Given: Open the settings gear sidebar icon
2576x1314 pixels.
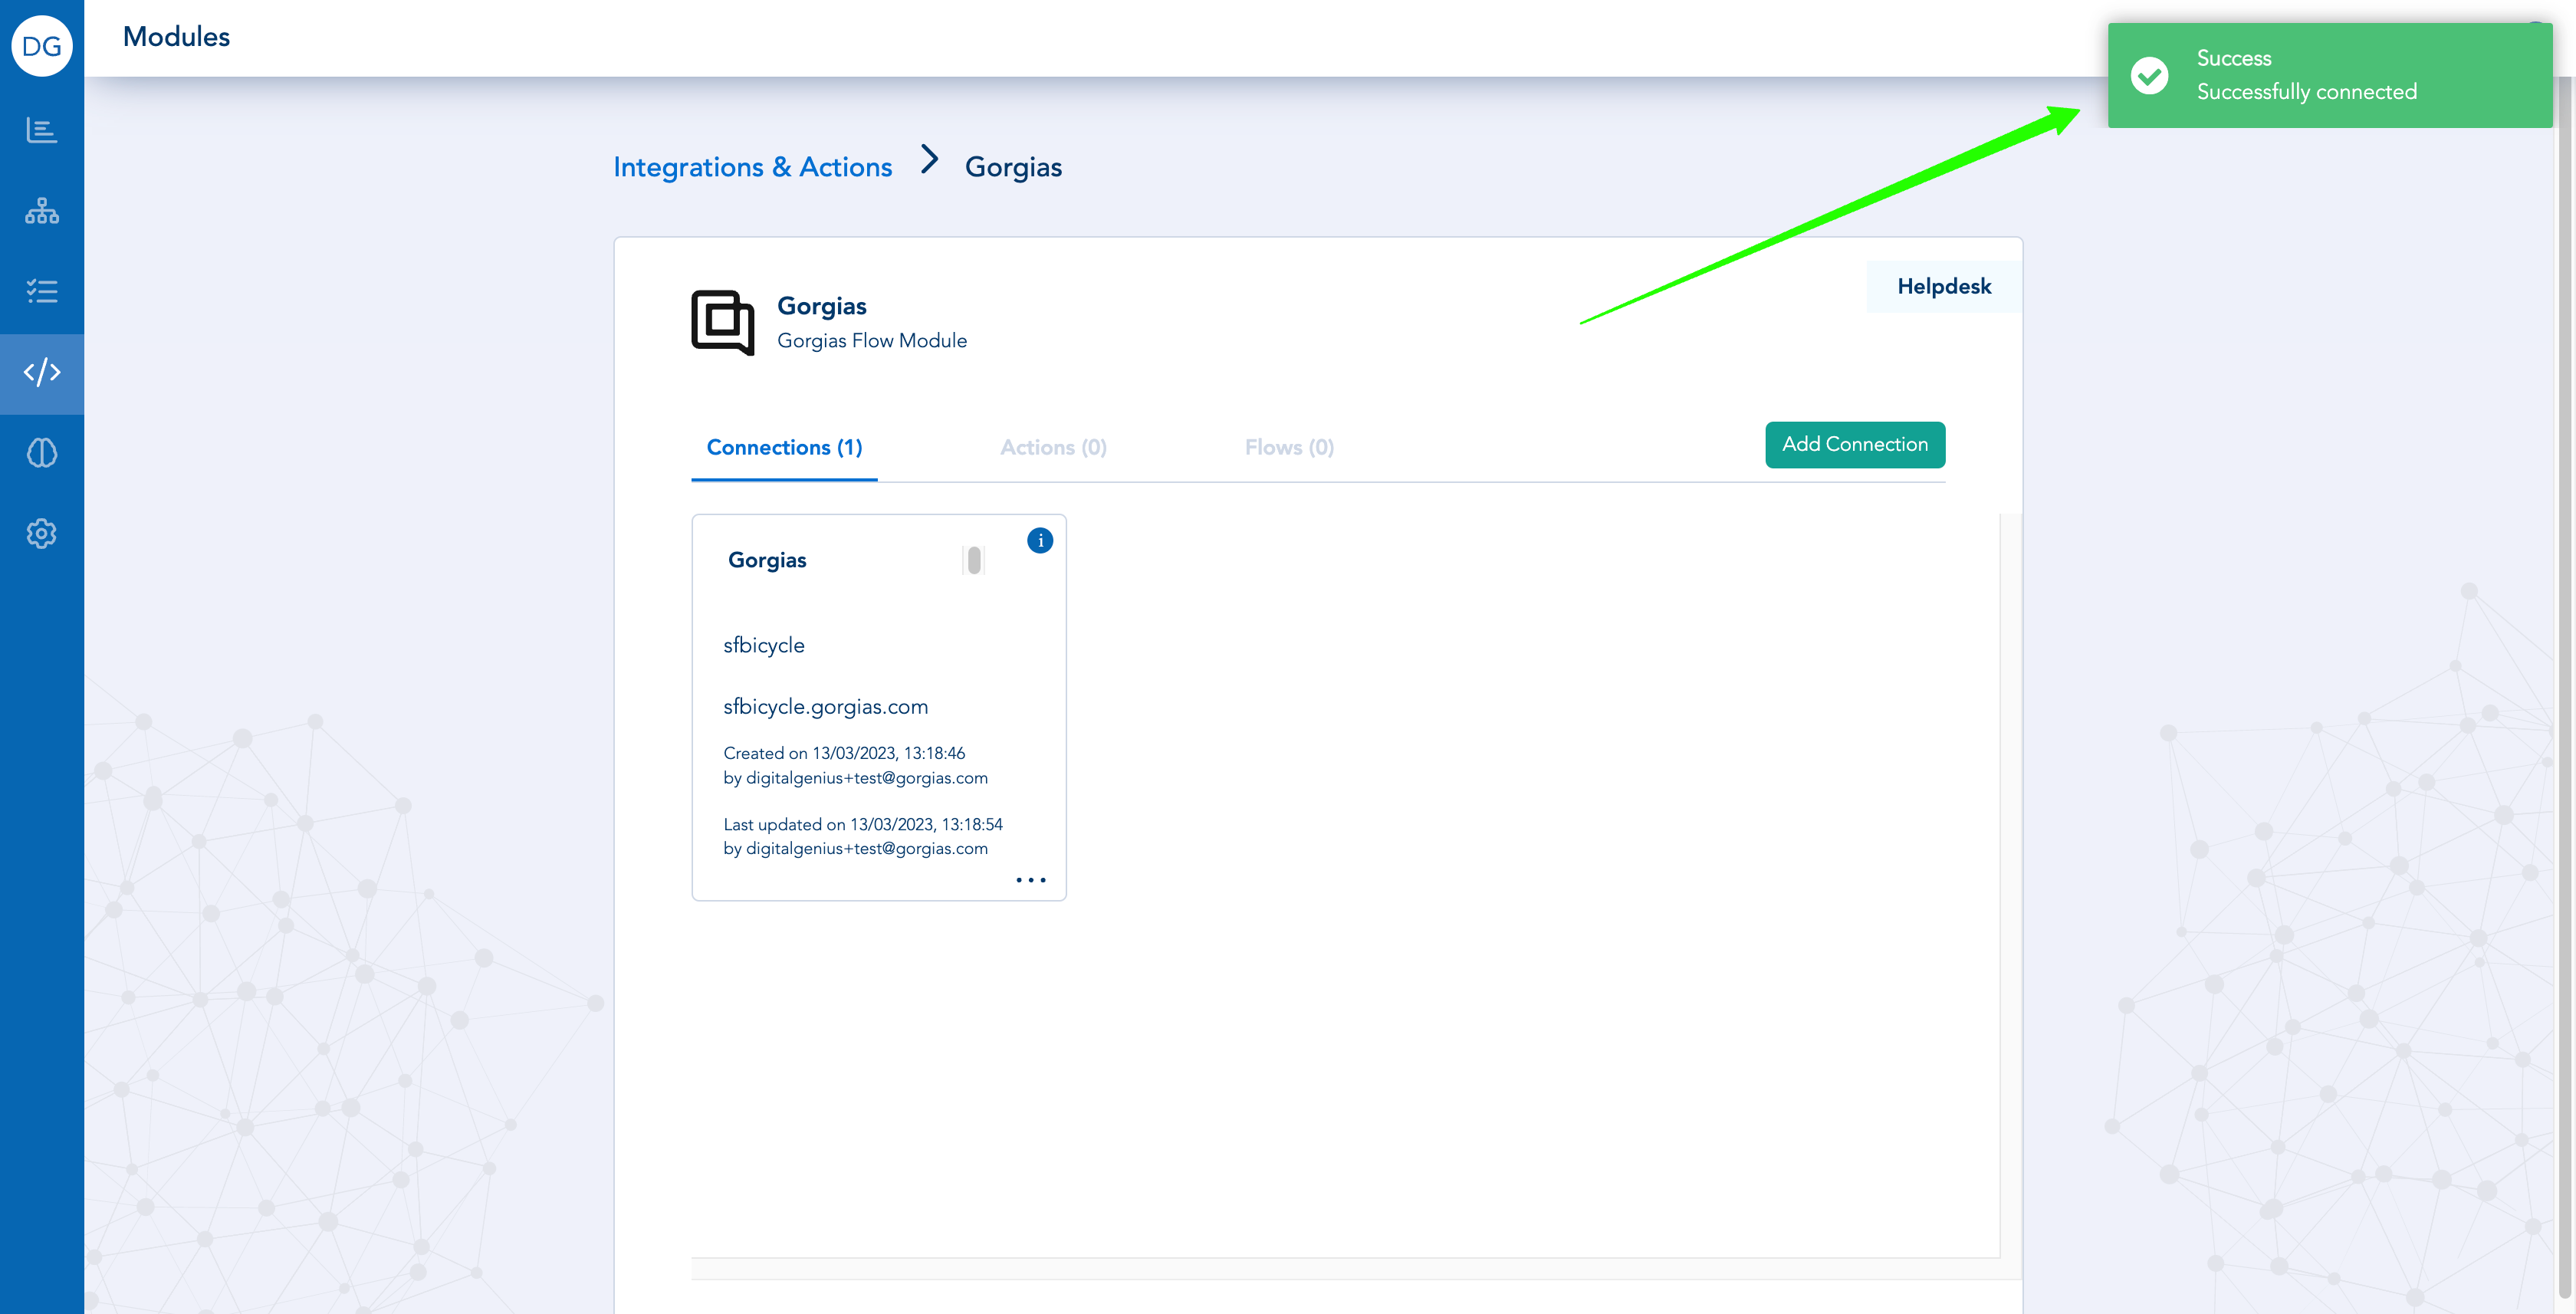Looking at the screenshot, I should coord(42,533).
